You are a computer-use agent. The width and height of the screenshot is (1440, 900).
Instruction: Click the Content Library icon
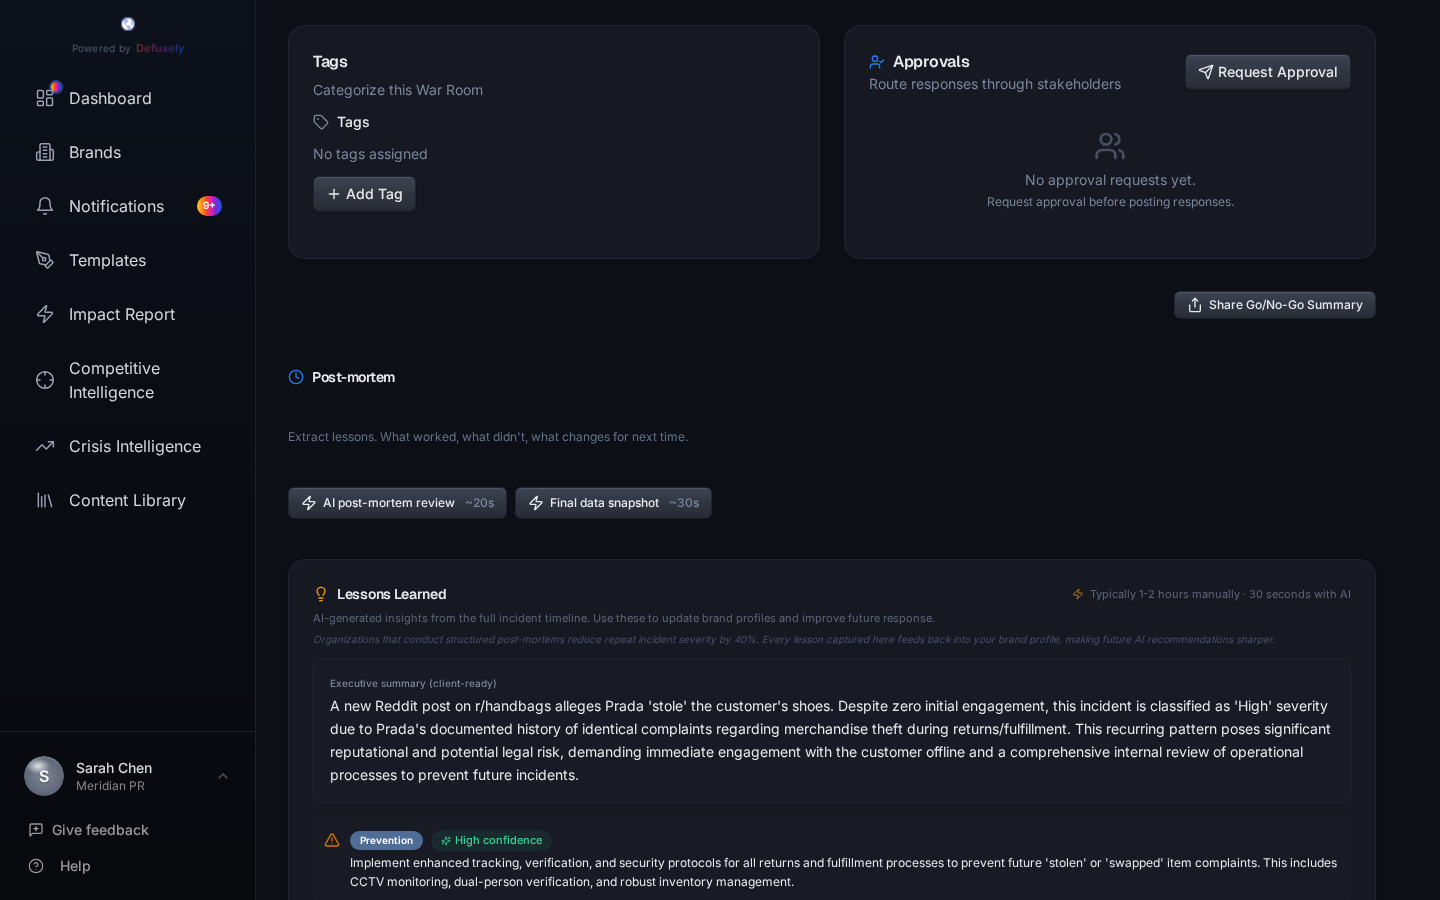(x=45, y=500)
